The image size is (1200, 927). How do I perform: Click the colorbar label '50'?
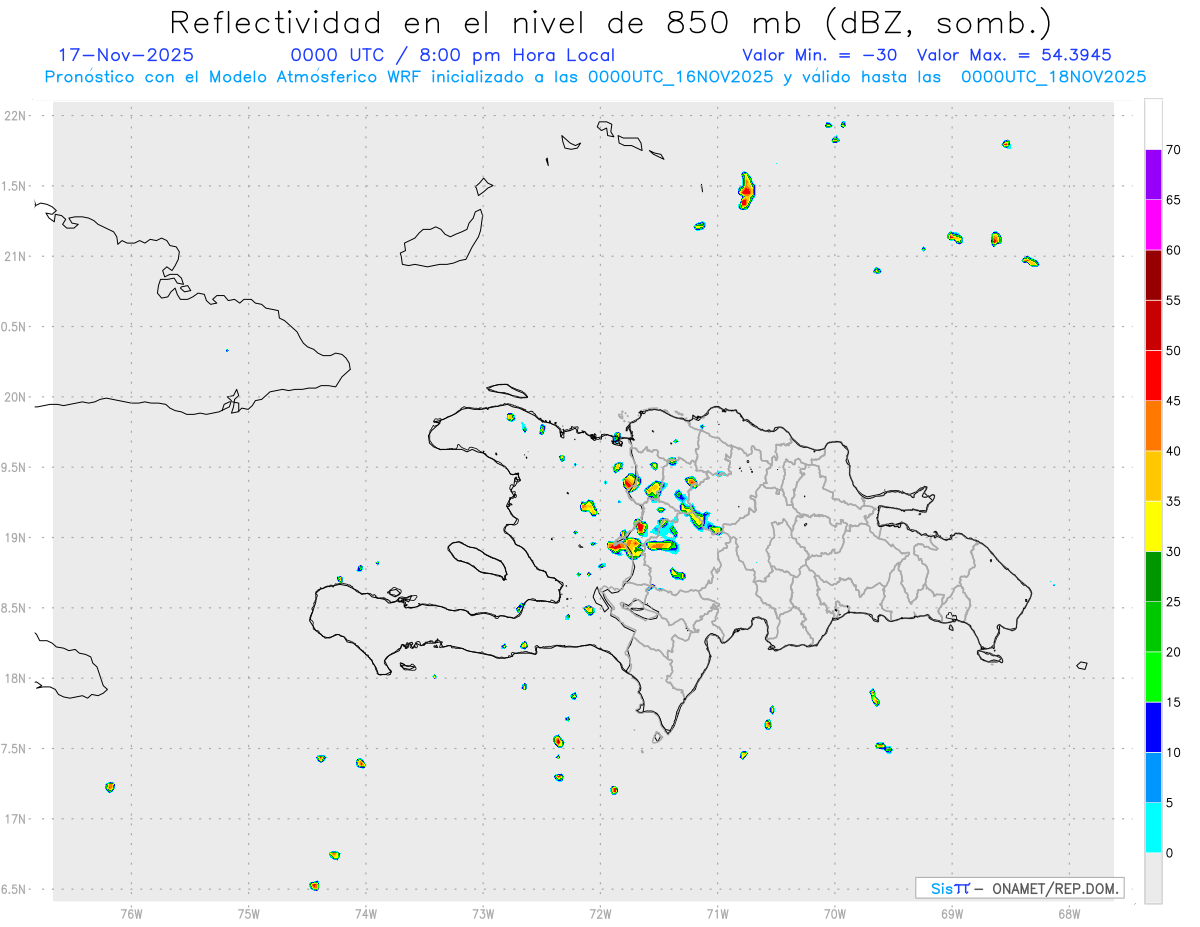[1174, 351]
